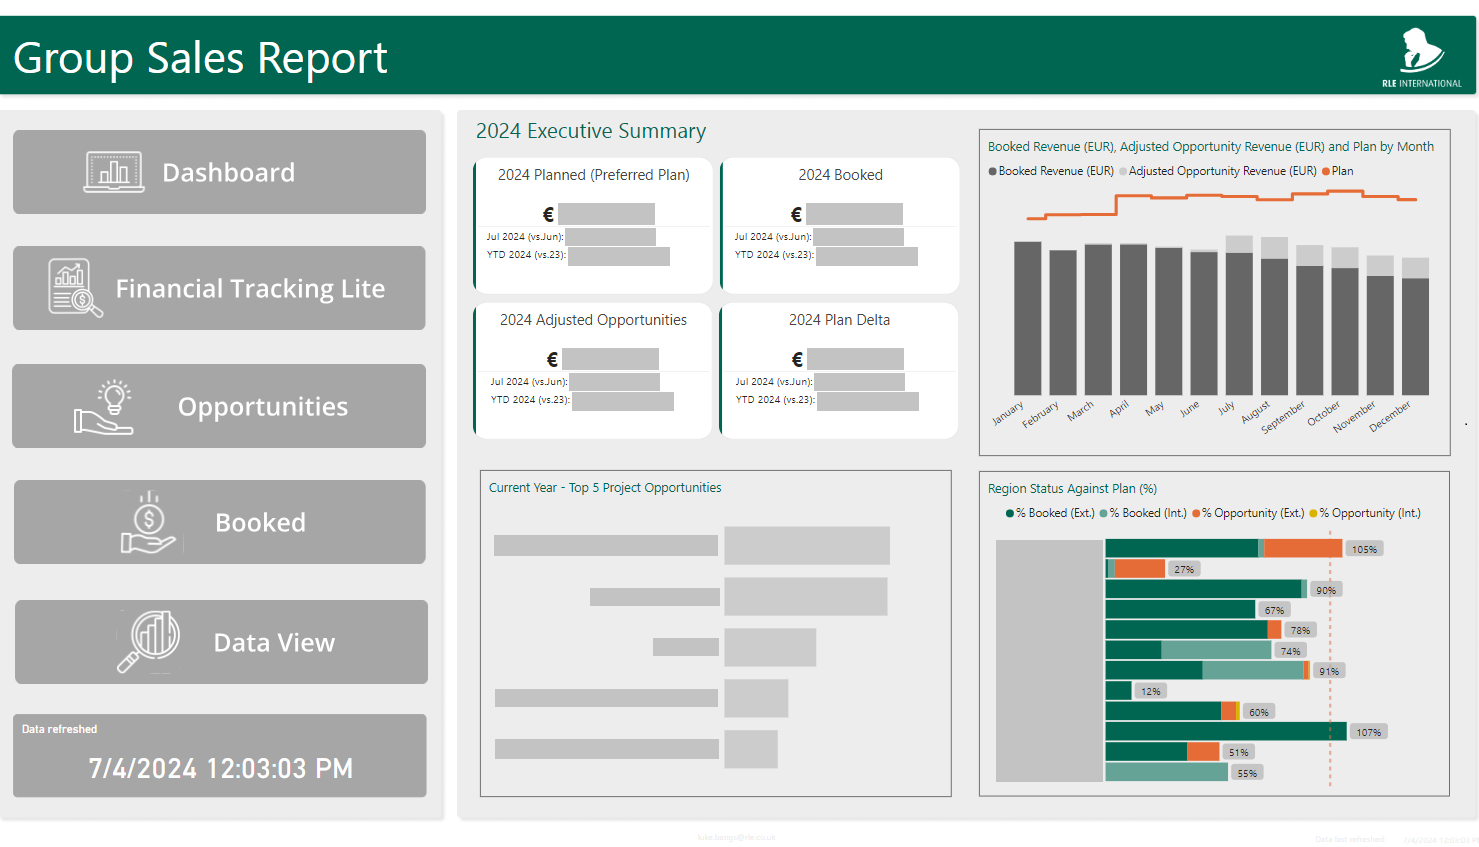Select the January bar in revenue chart

pos(1027,320)
